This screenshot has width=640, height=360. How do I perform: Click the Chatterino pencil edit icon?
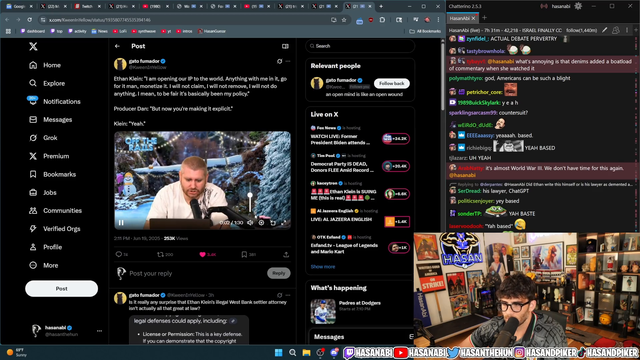tap(604, 30)
